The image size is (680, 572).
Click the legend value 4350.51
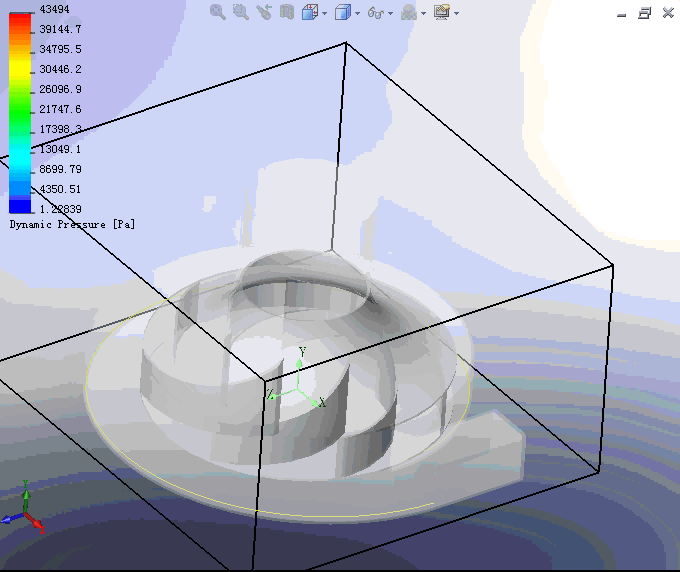pos(60,189)
